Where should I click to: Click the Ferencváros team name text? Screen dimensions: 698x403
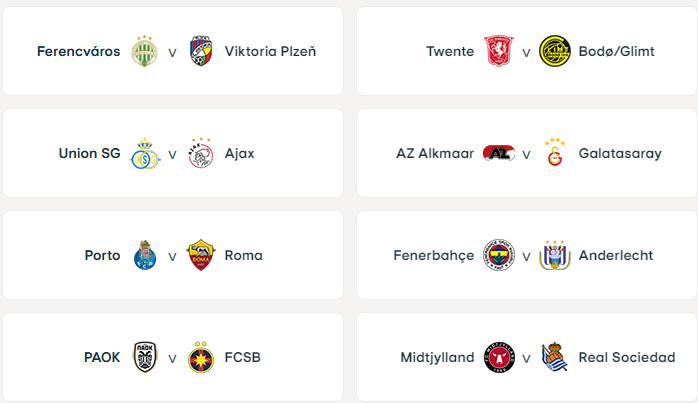click(78, 52)
